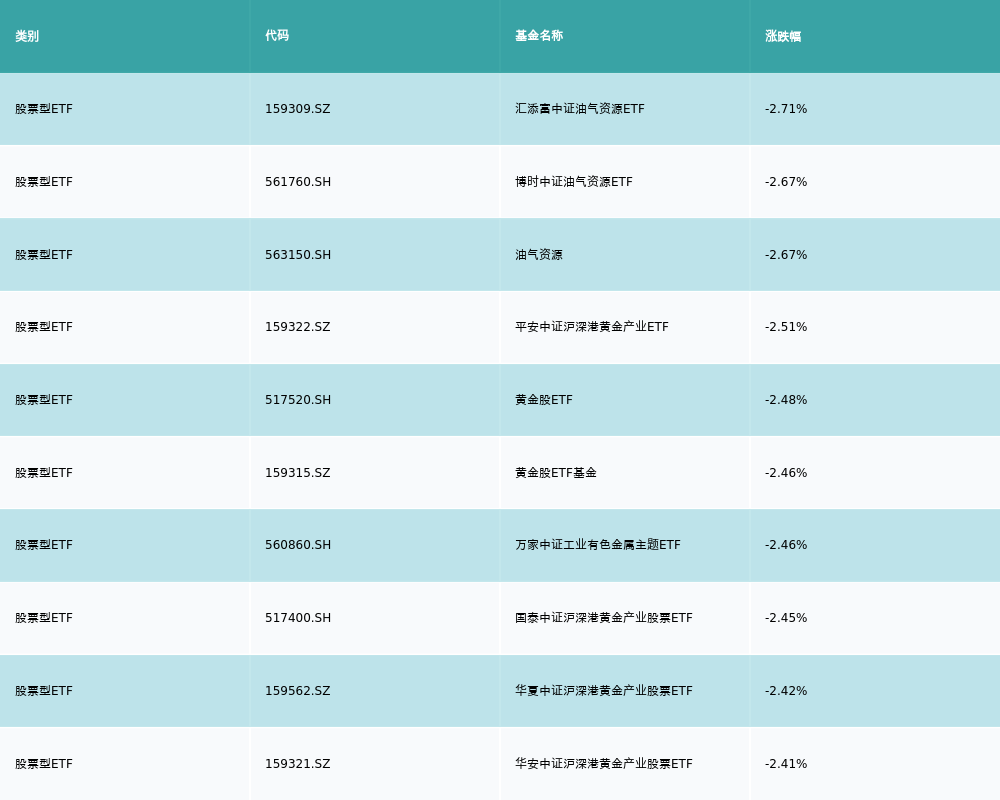Select code 563150.SH

pos(298,255)
